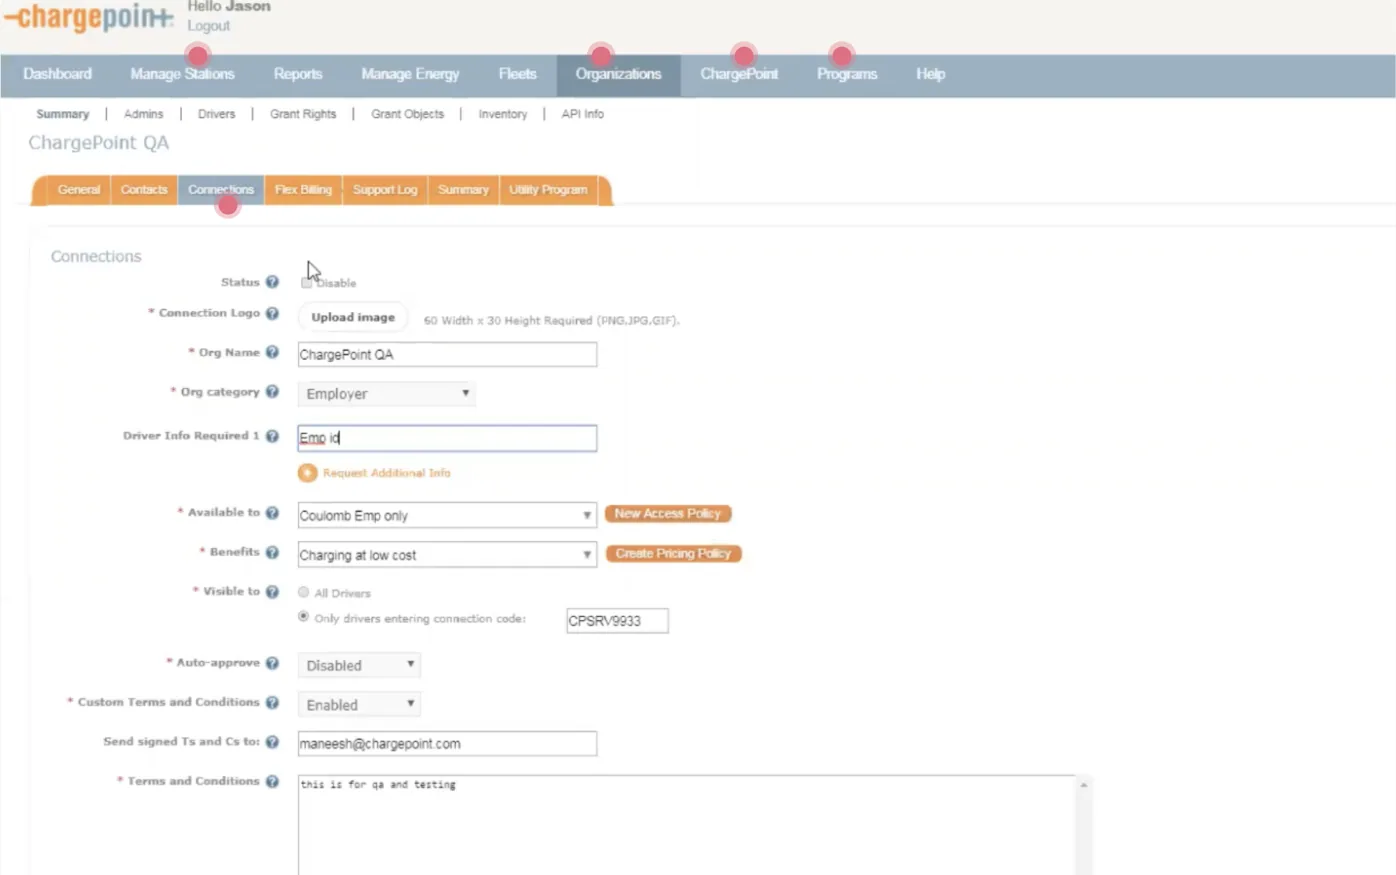Click the Driver Info Required 1 field
Image resolution: width=1396 pixels, height=875 pixels.
pyautogui.click(x=447, y=438)
